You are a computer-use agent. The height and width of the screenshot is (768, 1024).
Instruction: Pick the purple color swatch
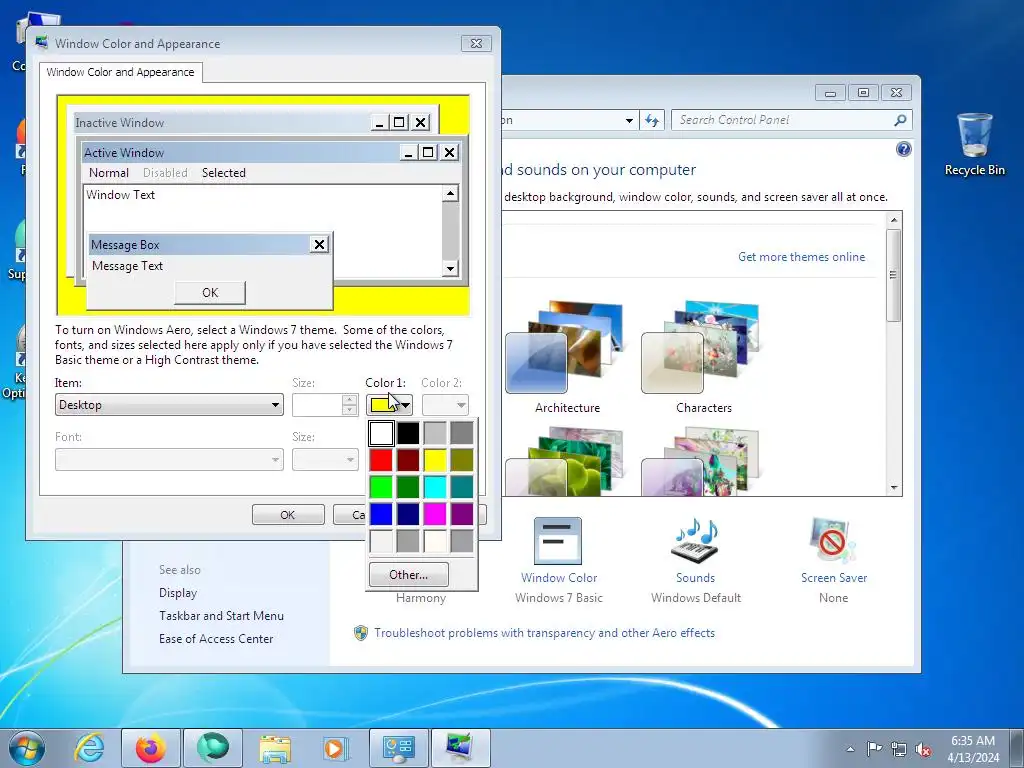pyautogui.click(x=462, y=514)
